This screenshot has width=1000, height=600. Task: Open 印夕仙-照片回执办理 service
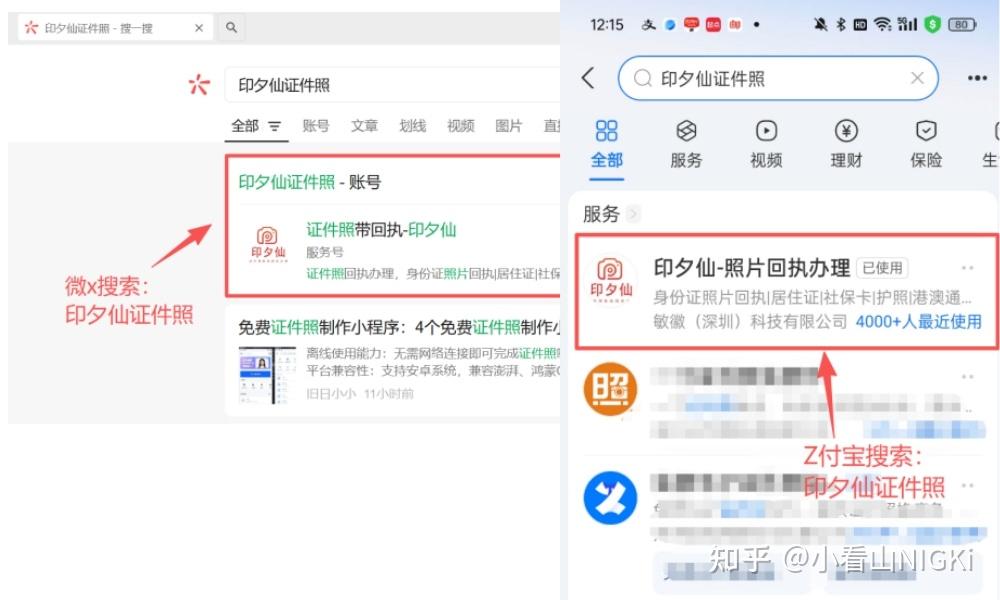click(786, 292)
